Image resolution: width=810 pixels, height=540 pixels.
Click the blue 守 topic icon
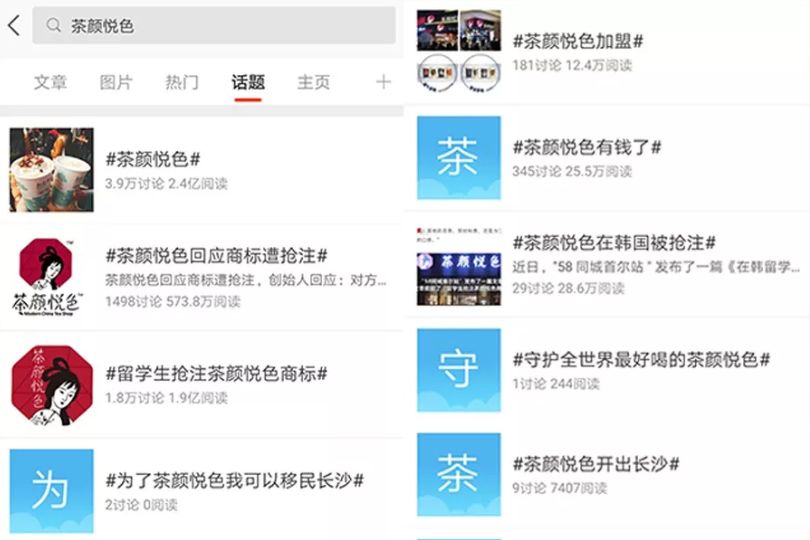tap(459, 370)
